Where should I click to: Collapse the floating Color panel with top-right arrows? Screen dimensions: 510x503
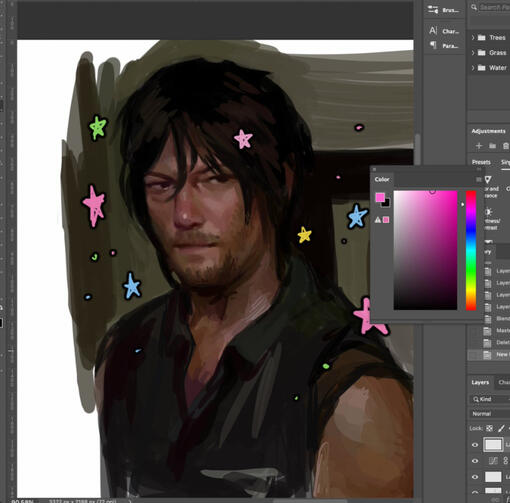click(479, 169)
